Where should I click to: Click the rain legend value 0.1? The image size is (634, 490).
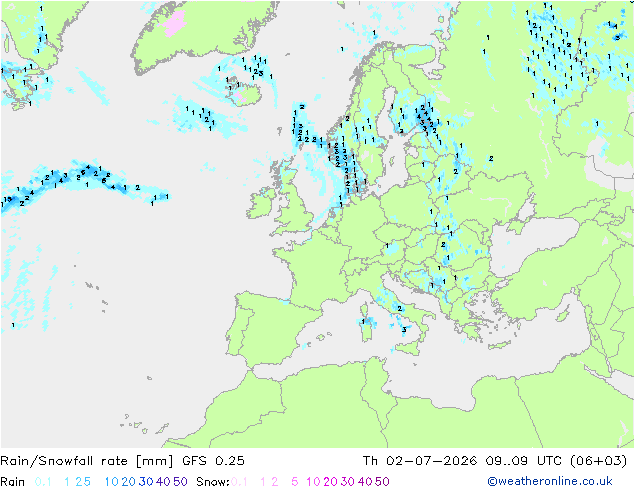(43, 482)
